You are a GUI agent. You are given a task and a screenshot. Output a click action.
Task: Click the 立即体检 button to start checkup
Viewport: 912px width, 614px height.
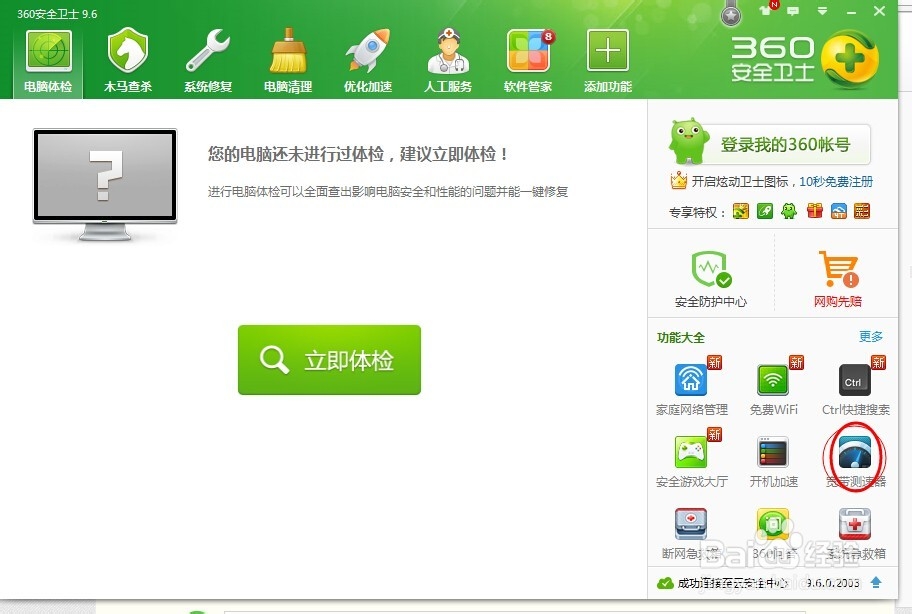point(329,360)
